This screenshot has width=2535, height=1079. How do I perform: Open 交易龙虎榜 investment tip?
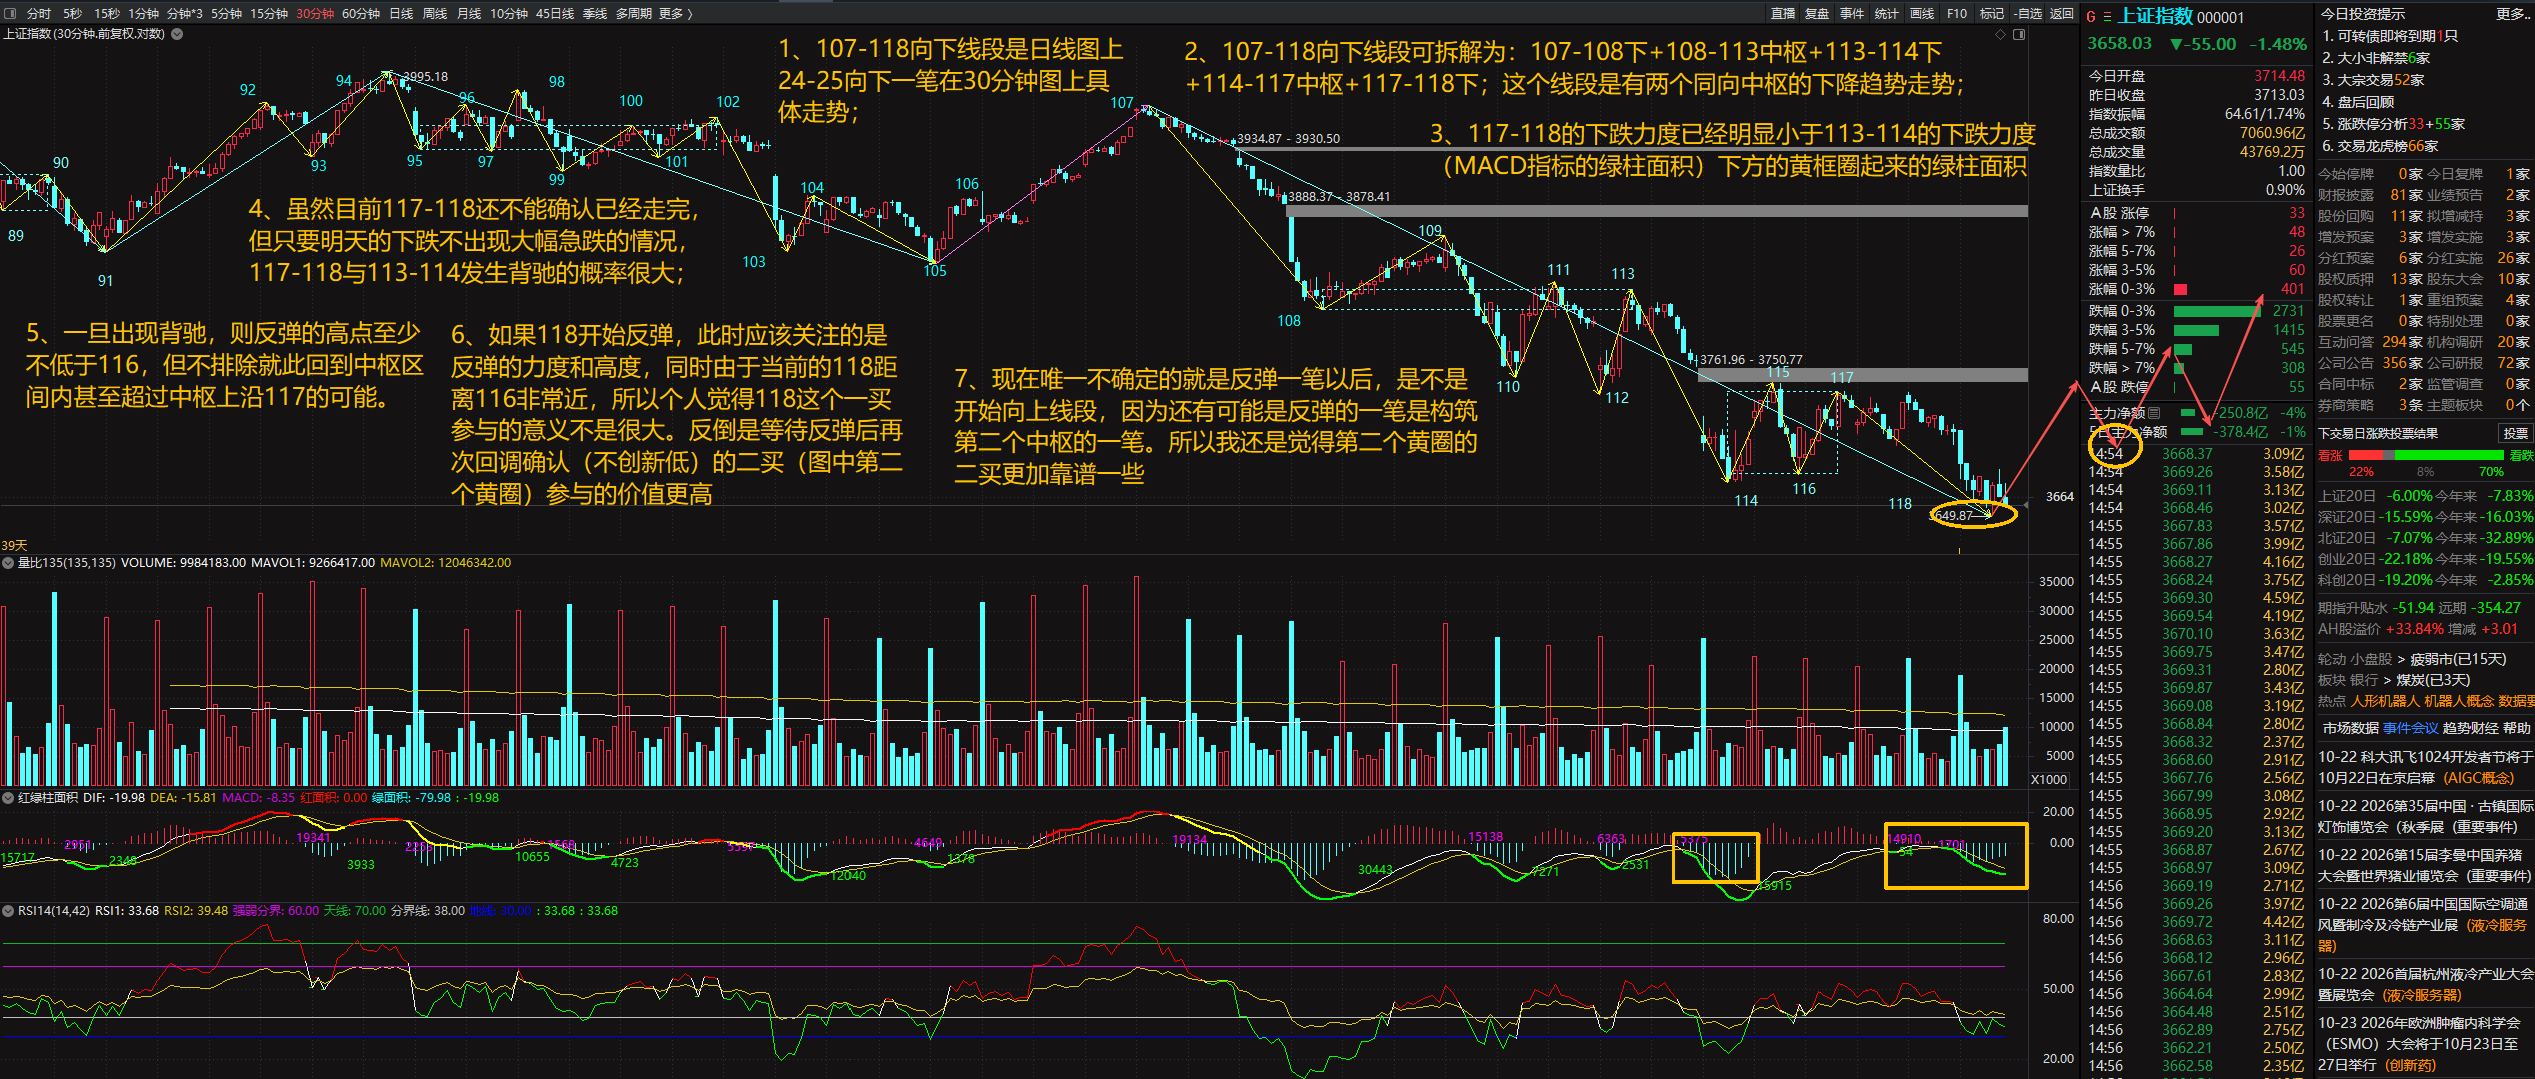click(x=2380, y=146)
